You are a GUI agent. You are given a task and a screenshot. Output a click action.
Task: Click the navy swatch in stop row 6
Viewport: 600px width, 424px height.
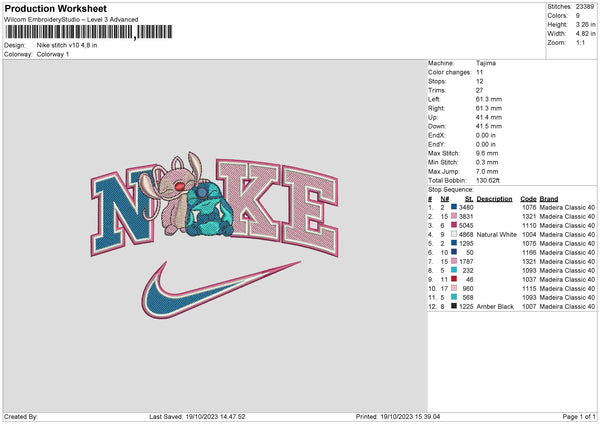(454, 252)
